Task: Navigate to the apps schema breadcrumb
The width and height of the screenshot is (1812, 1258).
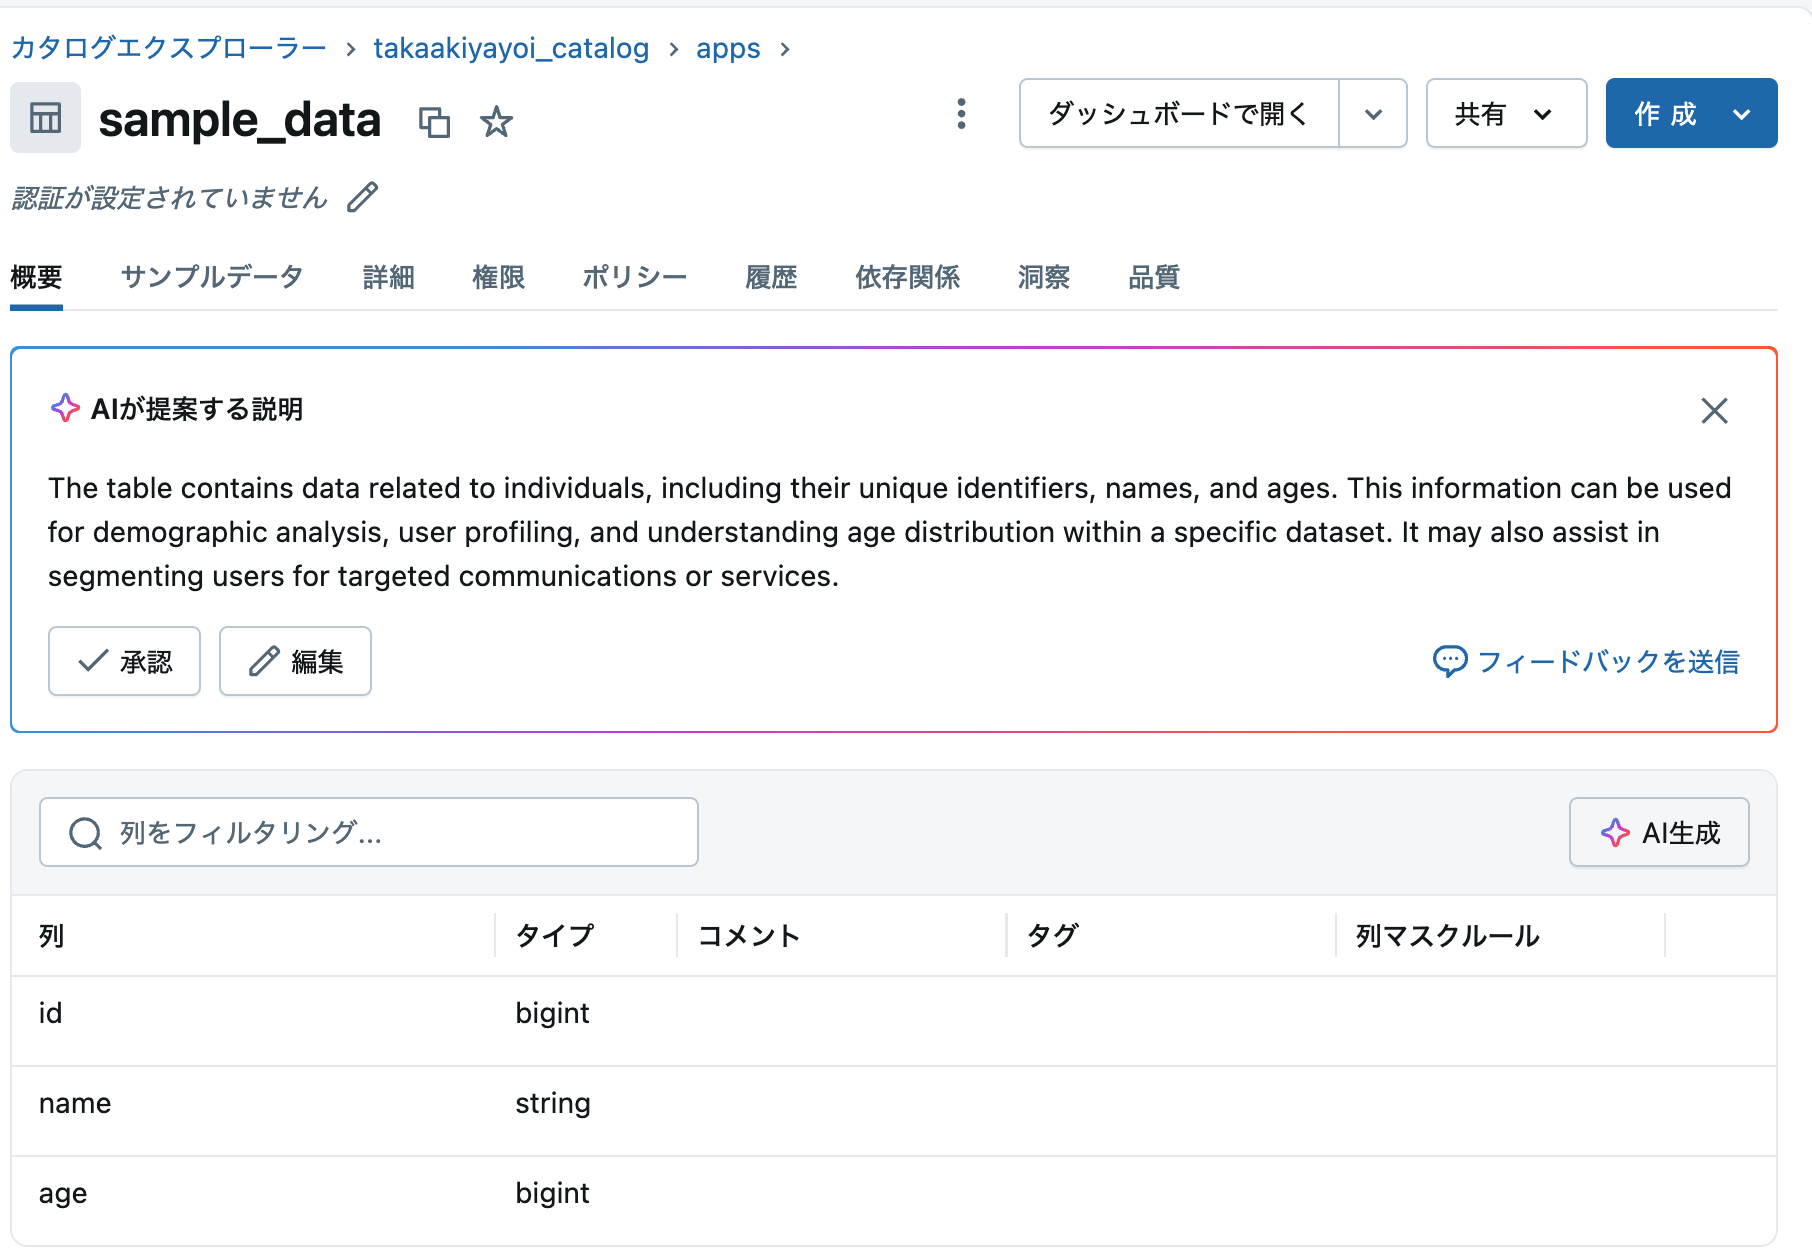Action: pyautogui.click(x=728, y=48)
